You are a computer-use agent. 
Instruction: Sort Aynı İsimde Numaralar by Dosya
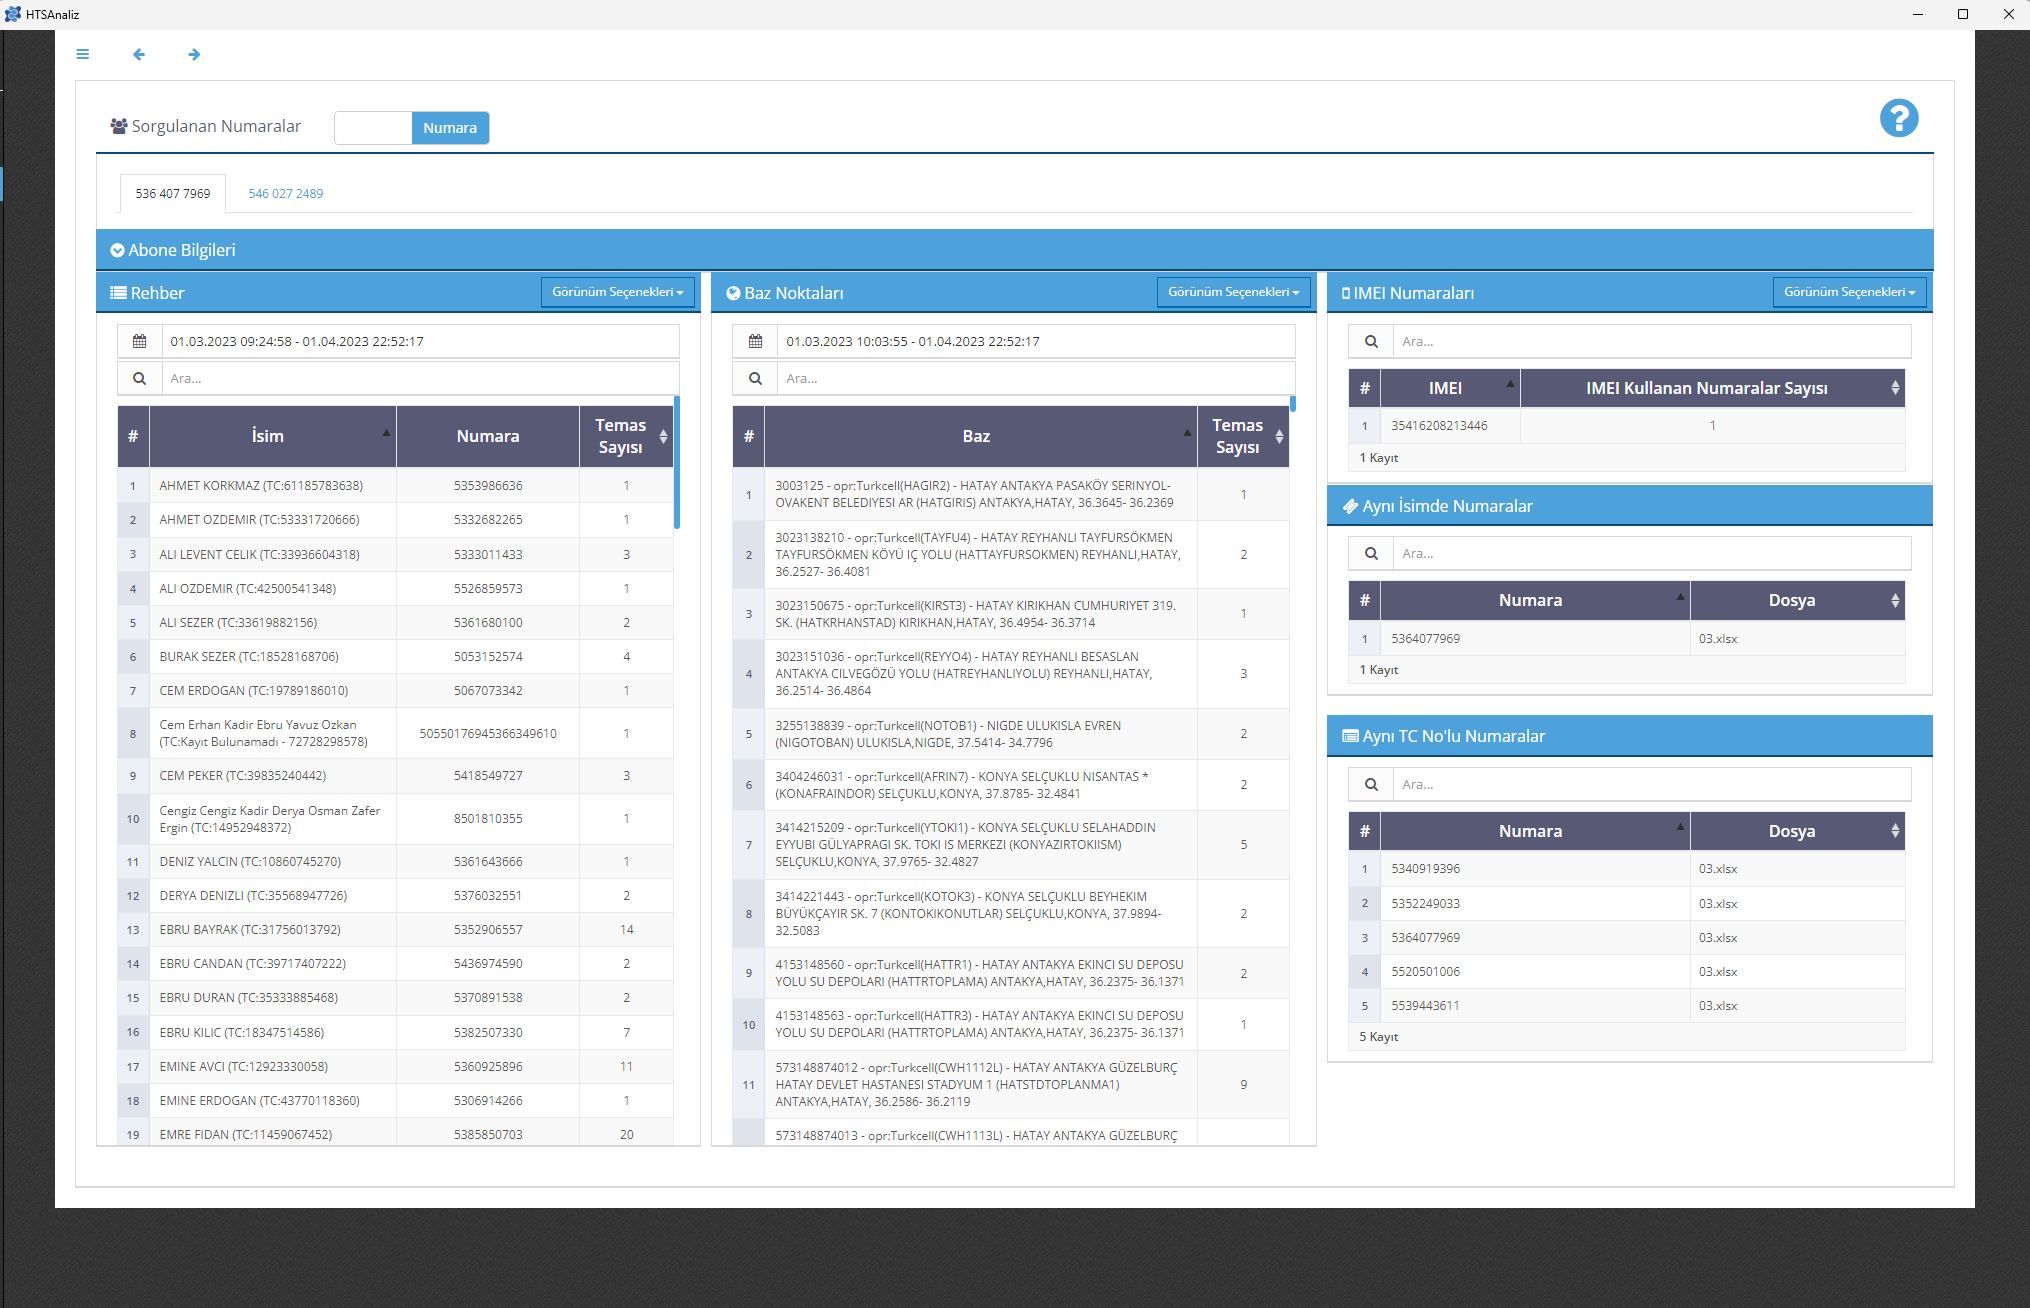point(1797,600)
